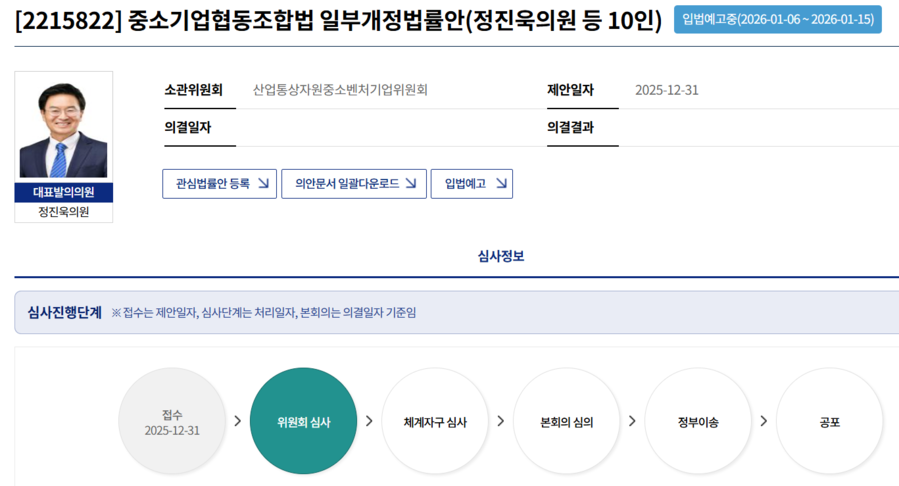Click arrow icon on 입법예고 button

coord(500,184)
